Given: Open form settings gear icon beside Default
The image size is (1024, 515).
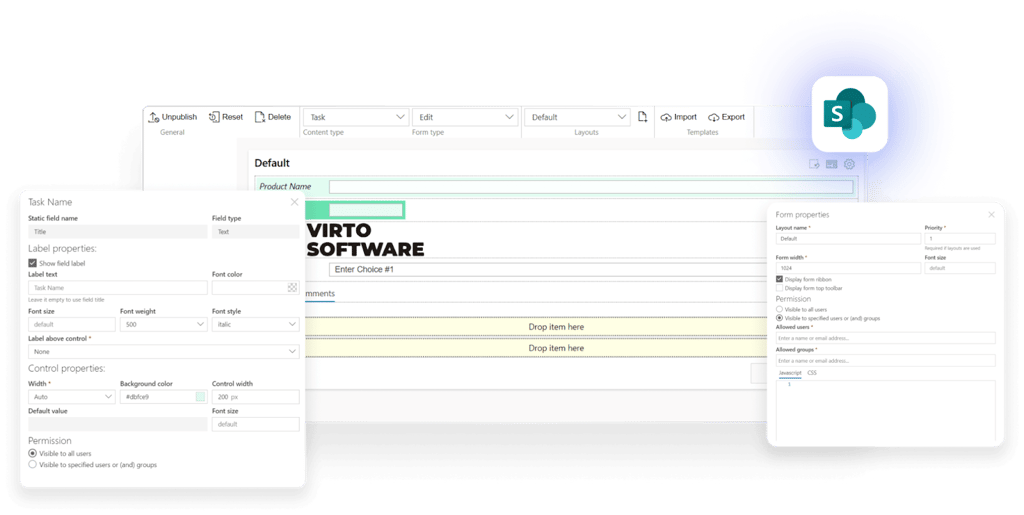Looking at the screenshot, I should point(849,164).
